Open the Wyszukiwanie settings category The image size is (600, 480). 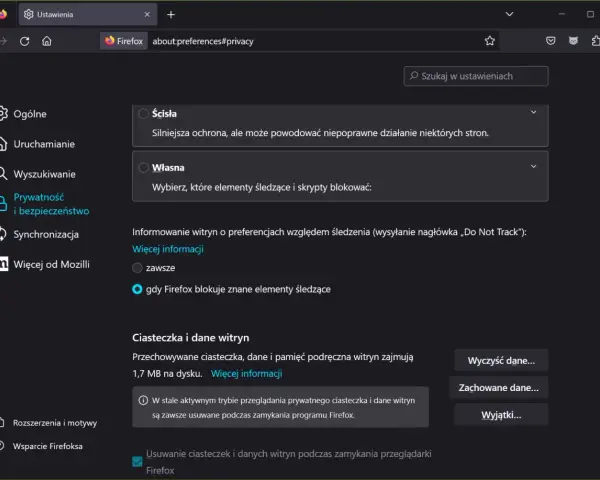(38, 174)
